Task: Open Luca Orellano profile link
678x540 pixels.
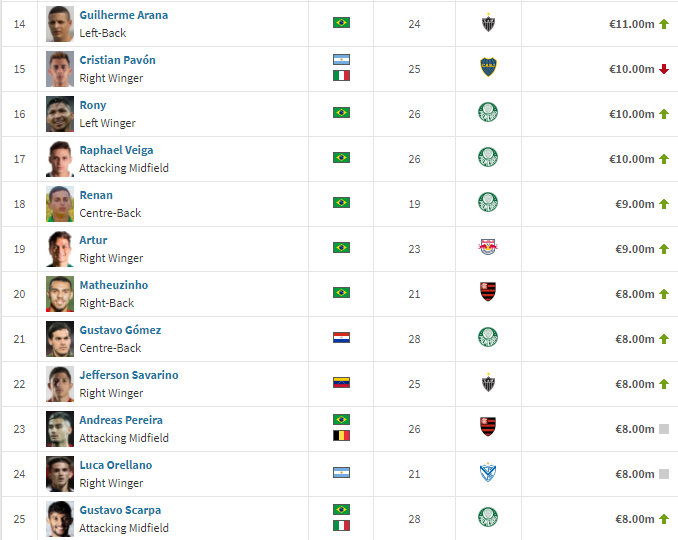Action: coord(116,465)
